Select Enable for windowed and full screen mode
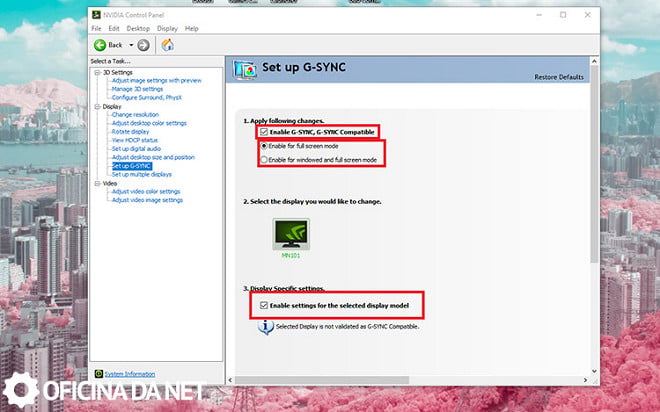The image size is (660, 412). [264, 160]
